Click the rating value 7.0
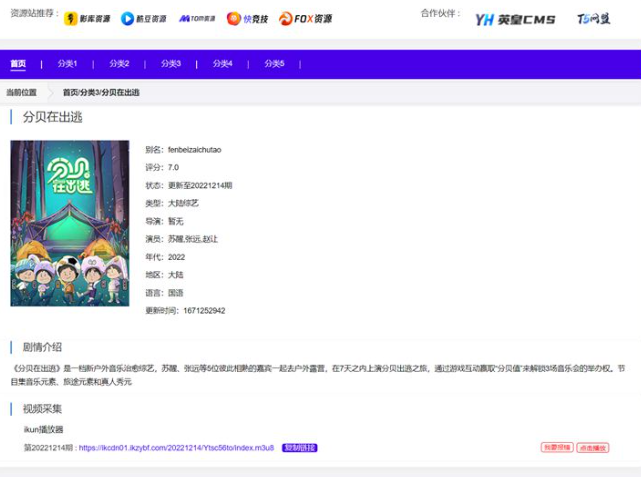The height and width of the screenshot is (477, 641). tap(173, 168)
